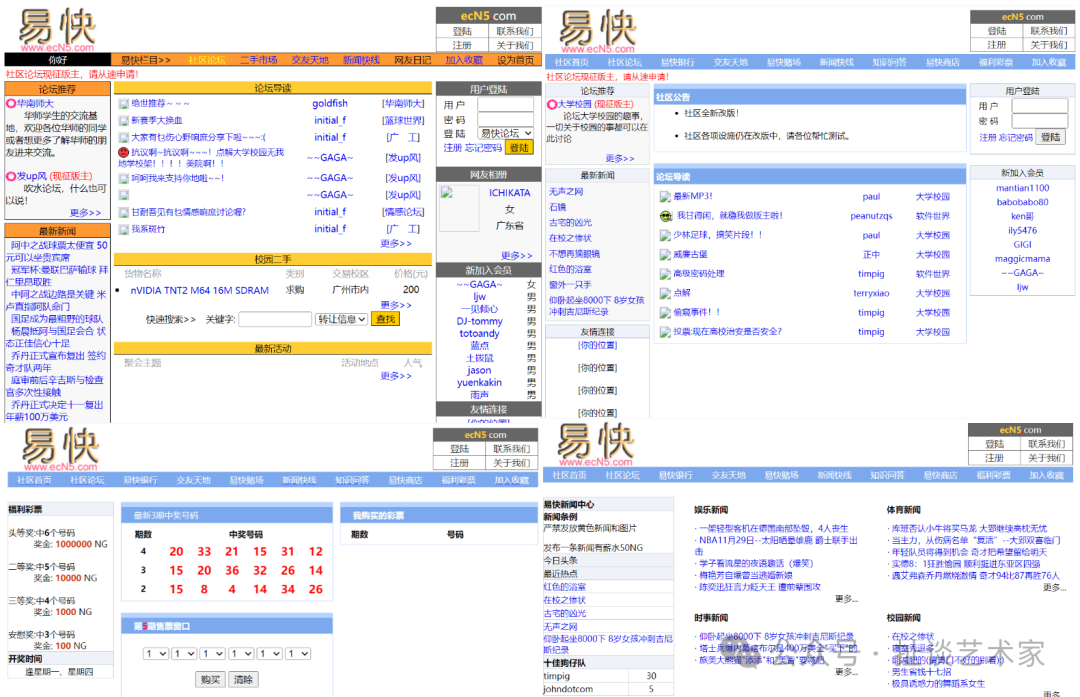Click the angry red face icon beside 抗议啊
Screen dimensions: 1080x697
click(123, 152)
